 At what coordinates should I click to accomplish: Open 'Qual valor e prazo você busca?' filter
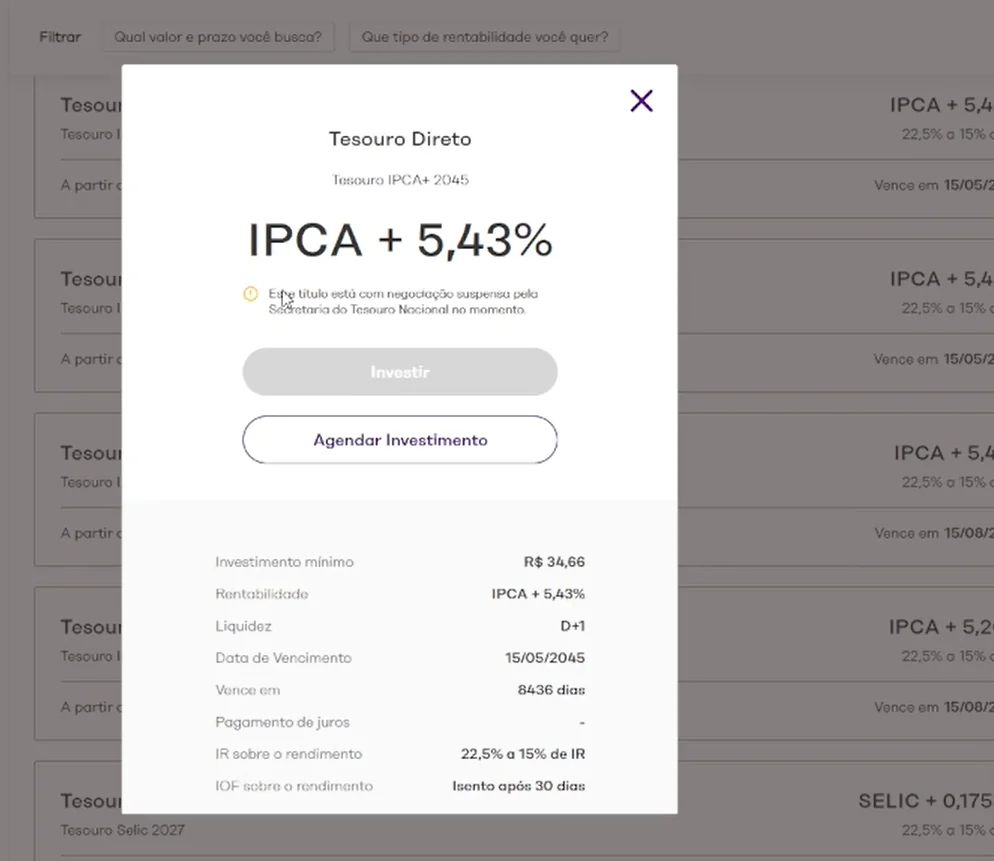(218, 37)
